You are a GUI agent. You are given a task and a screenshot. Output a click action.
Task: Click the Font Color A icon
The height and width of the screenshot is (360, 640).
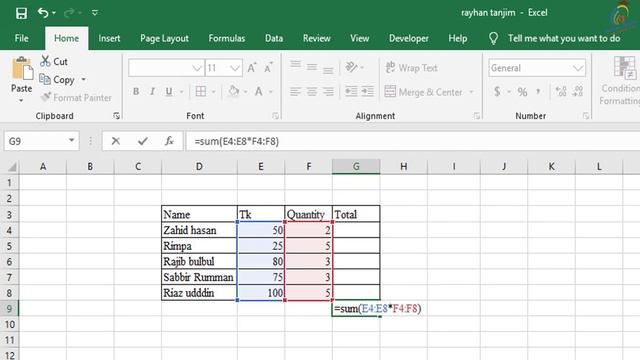(258, 91)
